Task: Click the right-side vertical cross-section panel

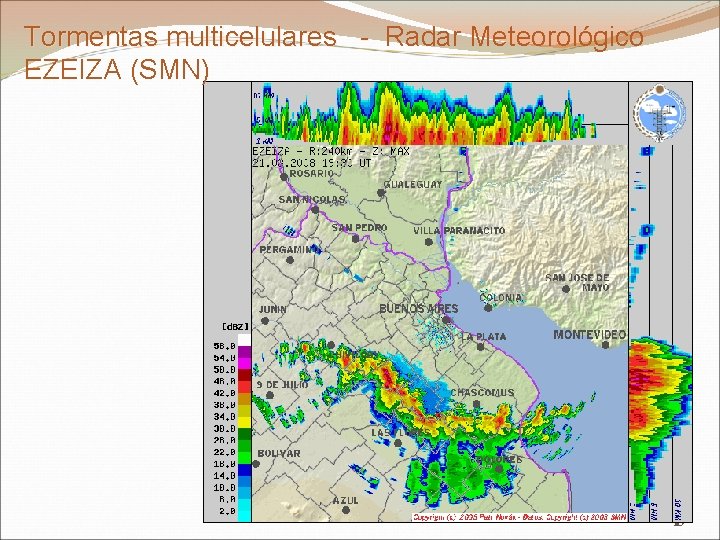Action: coord(660,333)
